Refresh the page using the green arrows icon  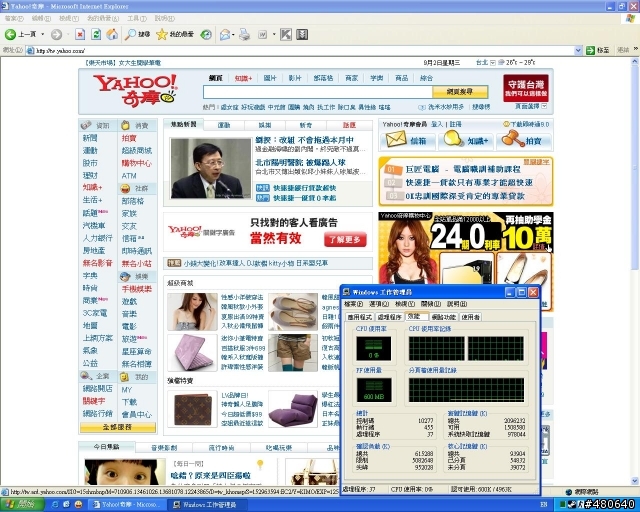[x=96, y=35]
